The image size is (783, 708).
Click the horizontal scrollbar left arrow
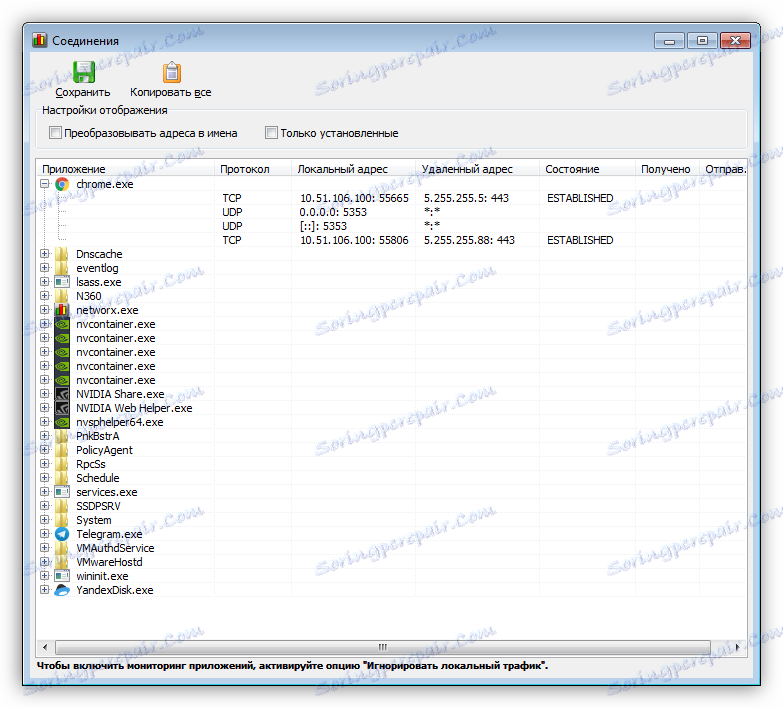[x=45, y=647]
